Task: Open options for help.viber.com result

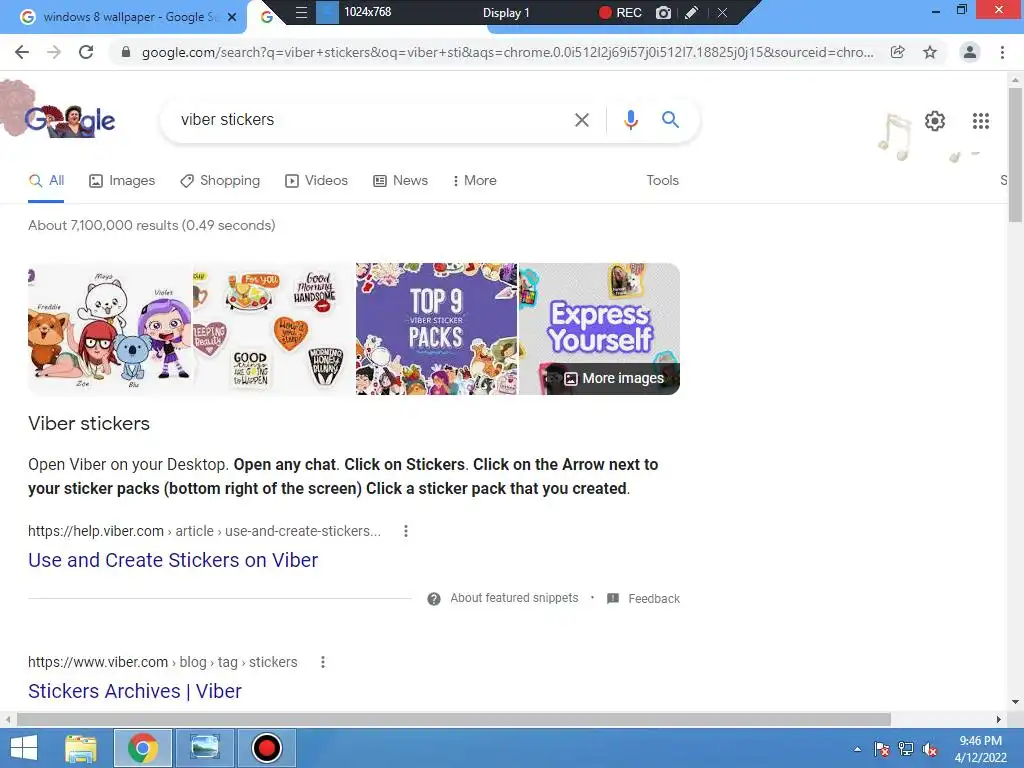Action: pyautogui.click(x=406, y=531)
